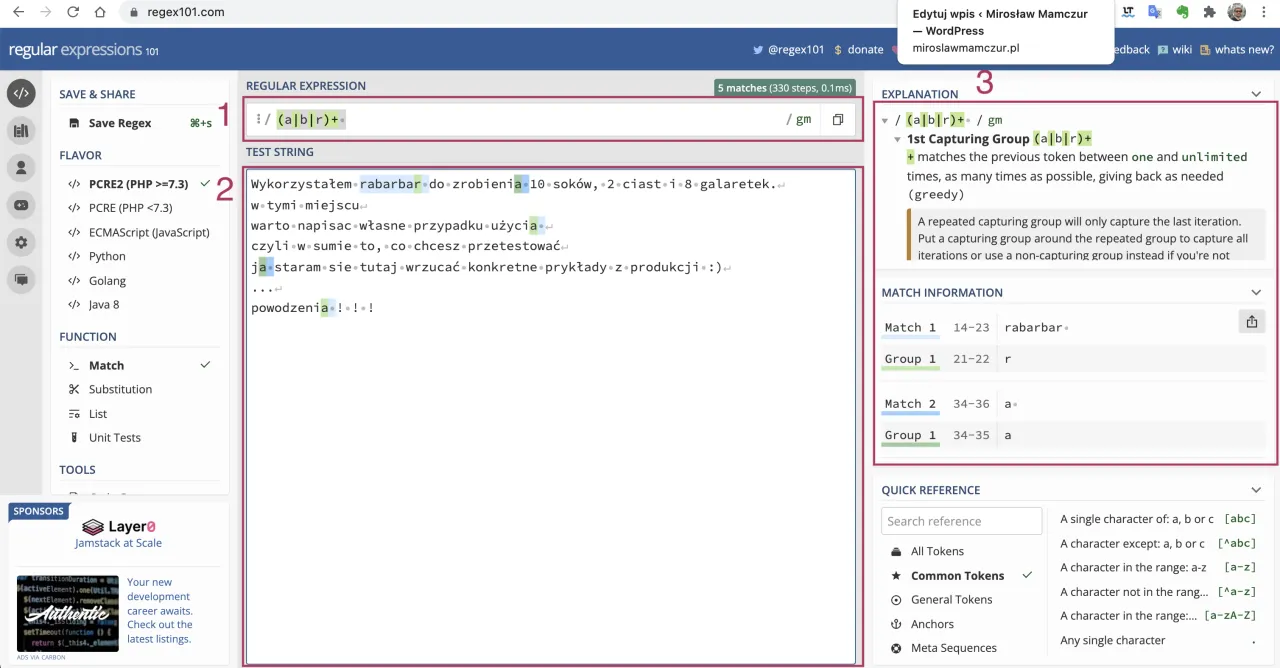The image size is (1280, 668).
Task: Choose the Substitution function
Action: (x=120, y=390)
